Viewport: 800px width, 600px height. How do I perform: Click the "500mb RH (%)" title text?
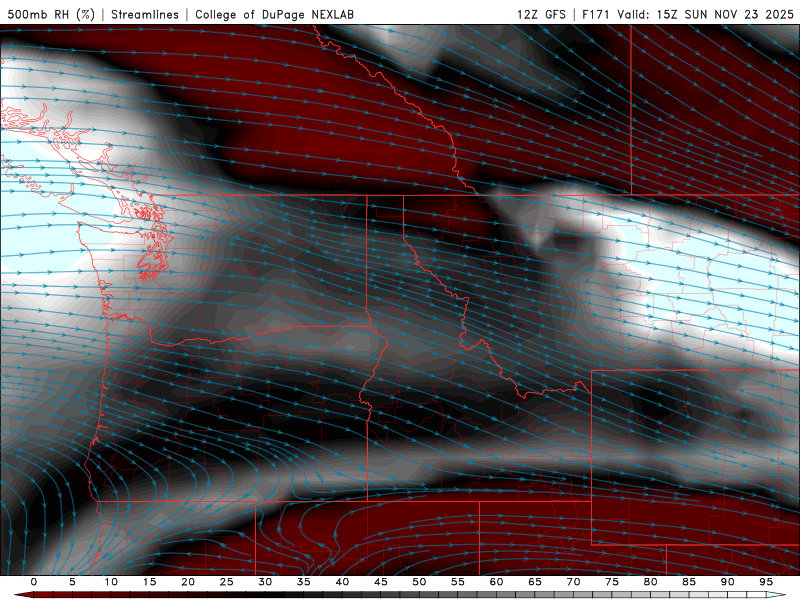pos(51,14)
